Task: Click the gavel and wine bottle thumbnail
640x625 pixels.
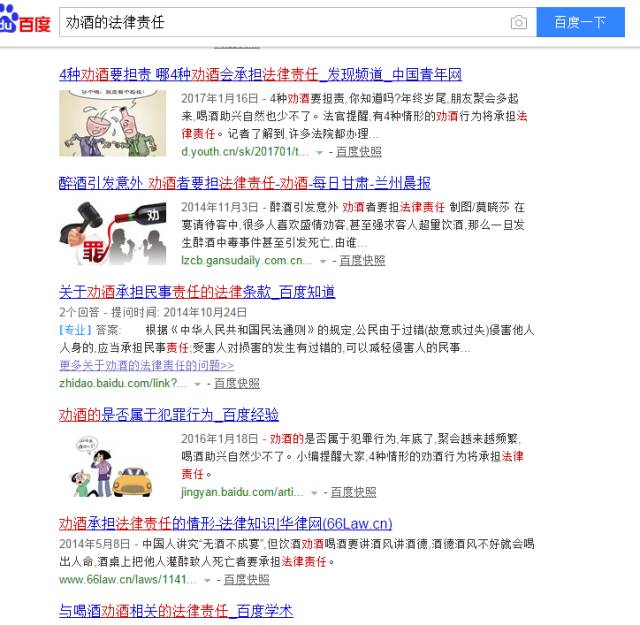Action: 113,232
